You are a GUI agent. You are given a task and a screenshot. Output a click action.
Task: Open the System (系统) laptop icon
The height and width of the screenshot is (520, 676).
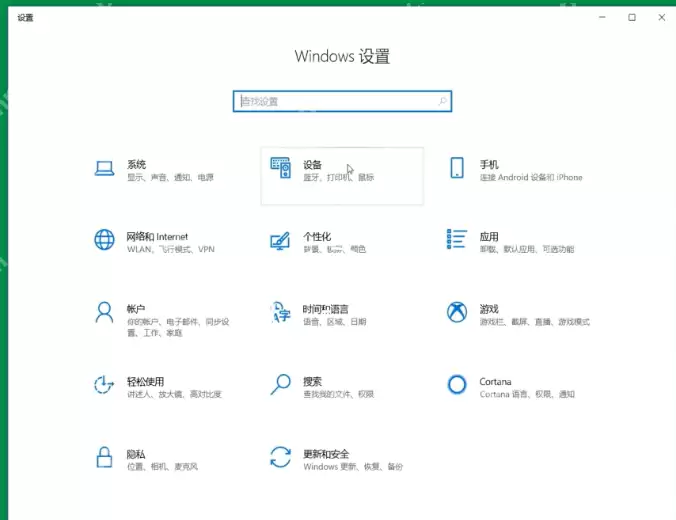(104, 168)
